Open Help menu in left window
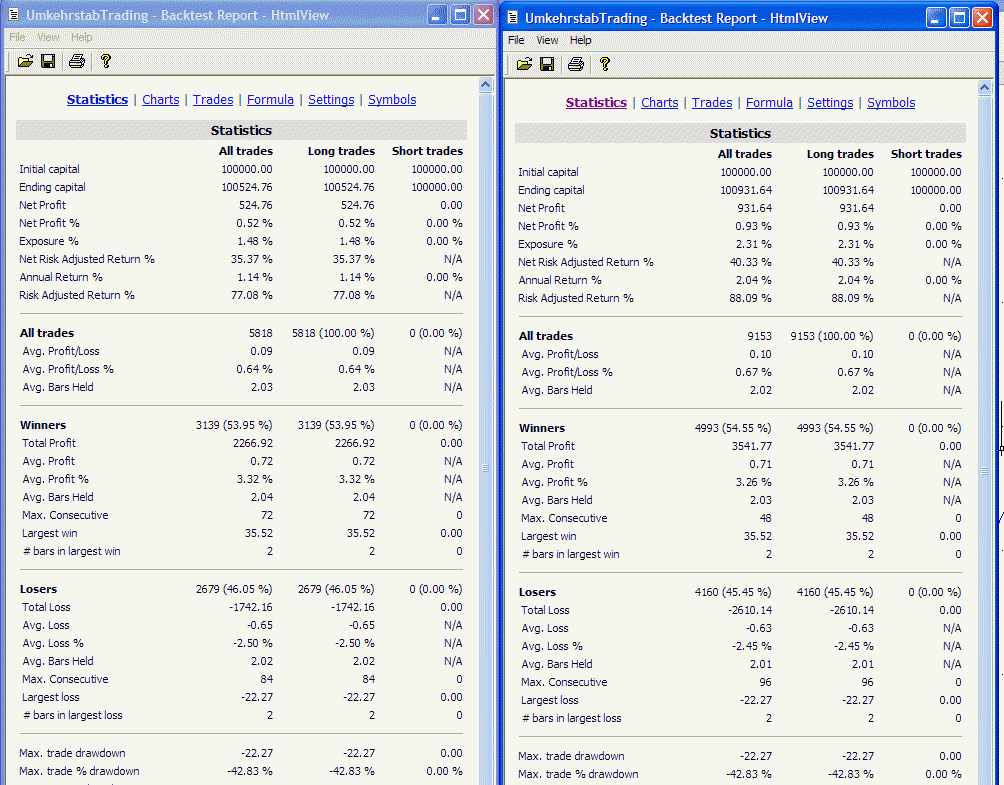1004x785 pixels. coord(81,37)
